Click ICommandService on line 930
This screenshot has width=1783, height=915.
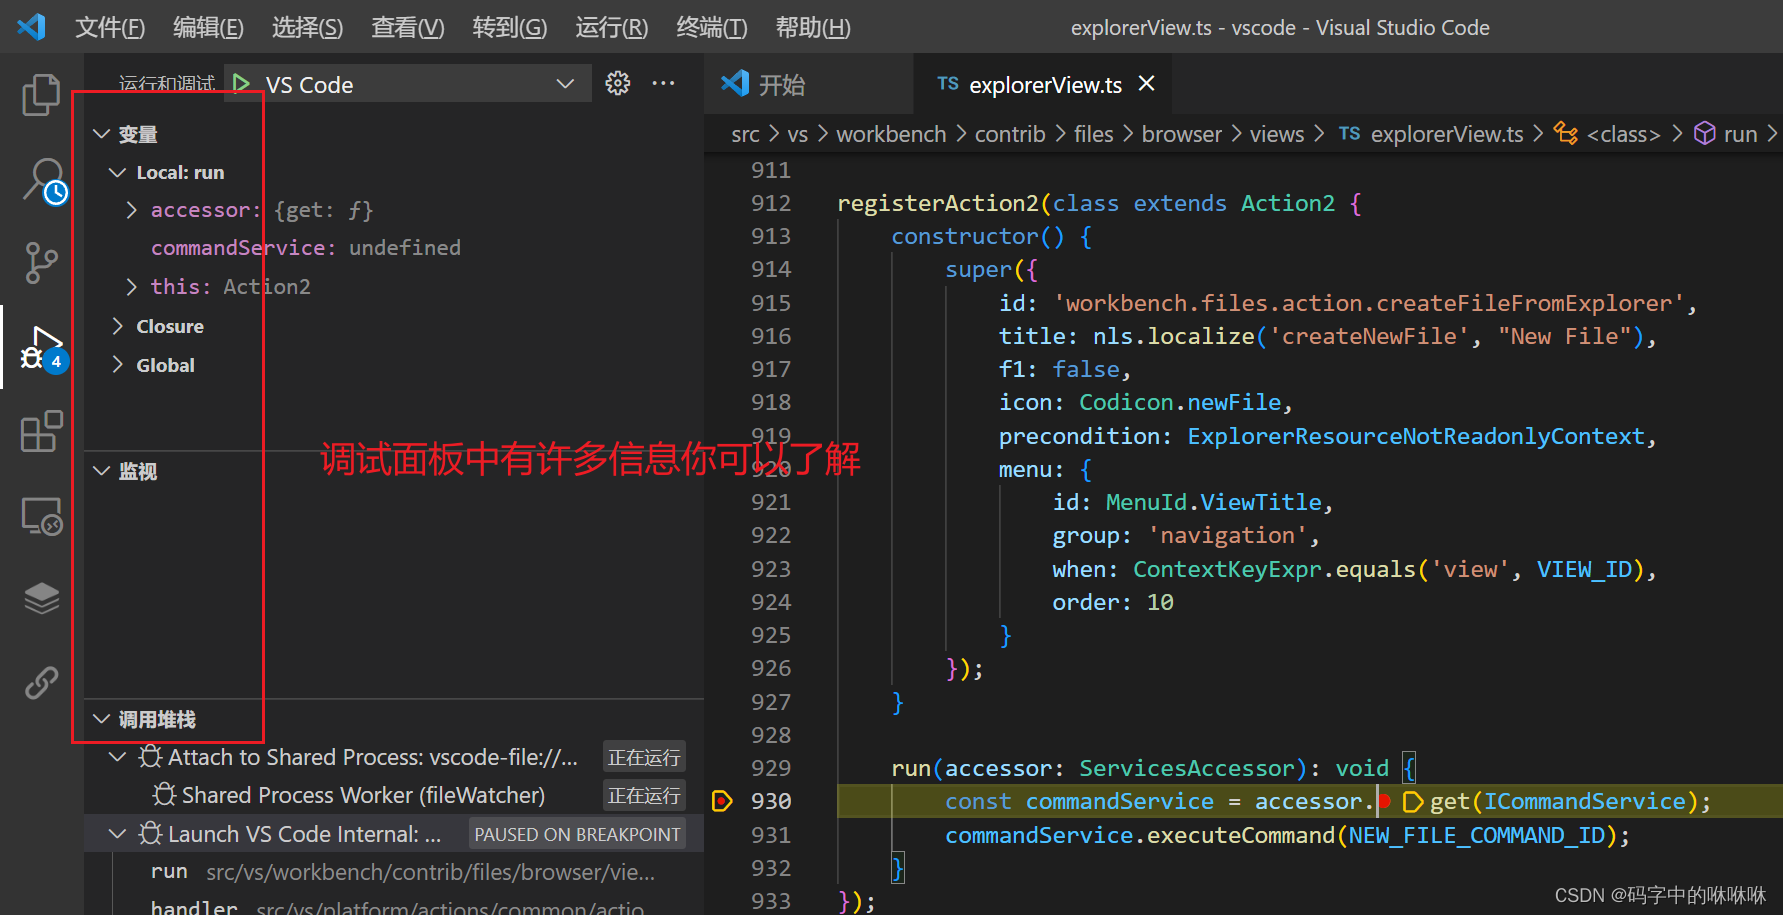coord(1584,801)
